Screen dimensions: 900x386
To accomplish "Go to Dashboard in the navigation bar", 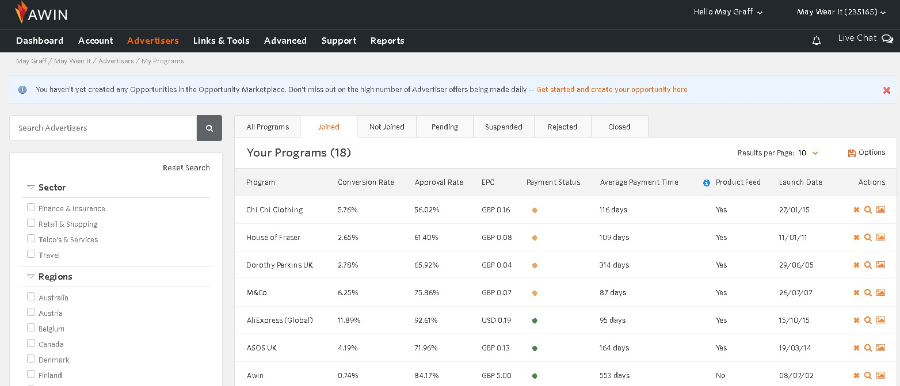I will point(40,41).
